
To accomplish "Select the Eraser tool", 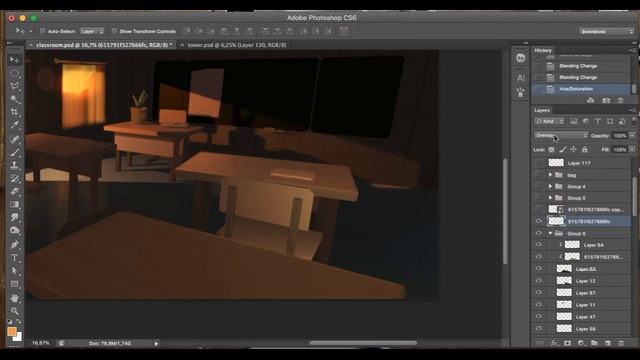I will [14, 191].
